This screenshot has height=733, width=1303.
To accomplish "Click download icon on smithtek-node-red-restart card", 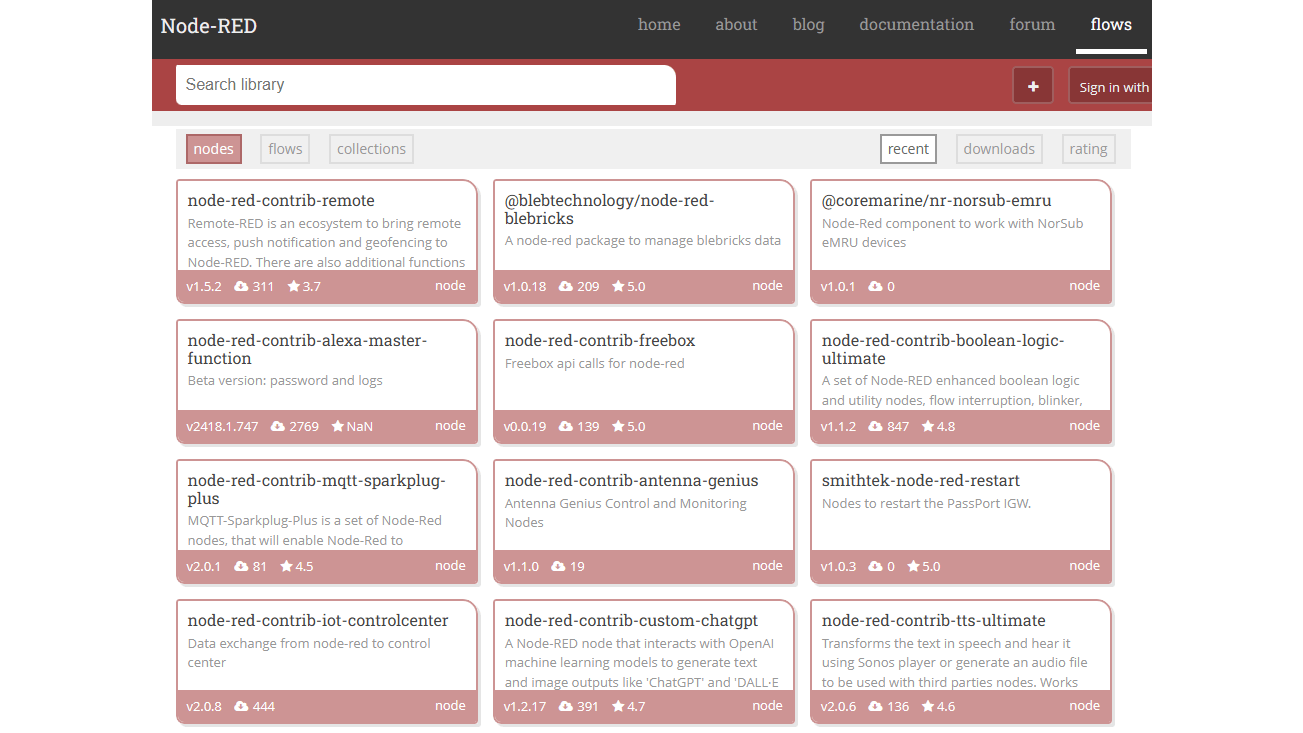I will [x=876, y=566].
